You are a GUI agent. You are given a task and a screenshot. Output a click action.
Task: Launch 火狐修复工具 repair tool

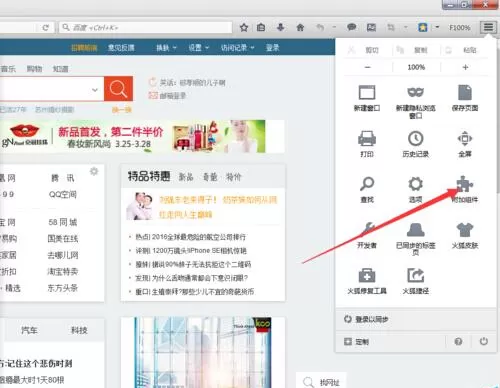point(367,281)
